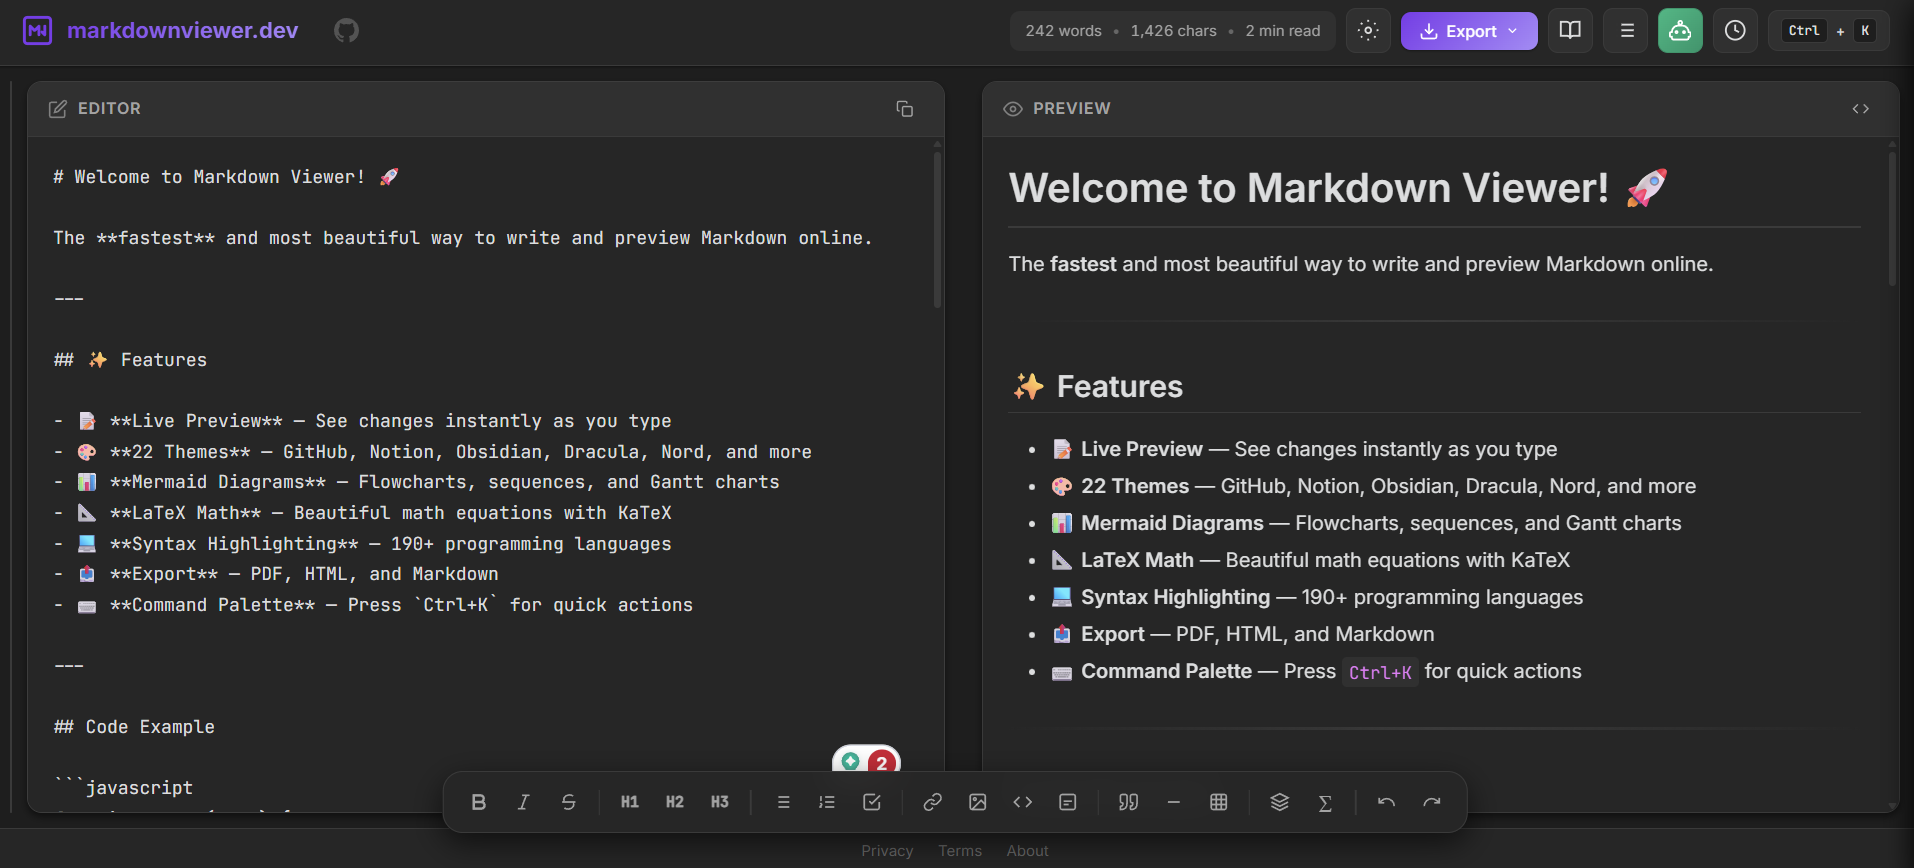Viewport: 1914px width, 868px height.
Task: Open the GitHub repository icon
Action: (346, 31)
